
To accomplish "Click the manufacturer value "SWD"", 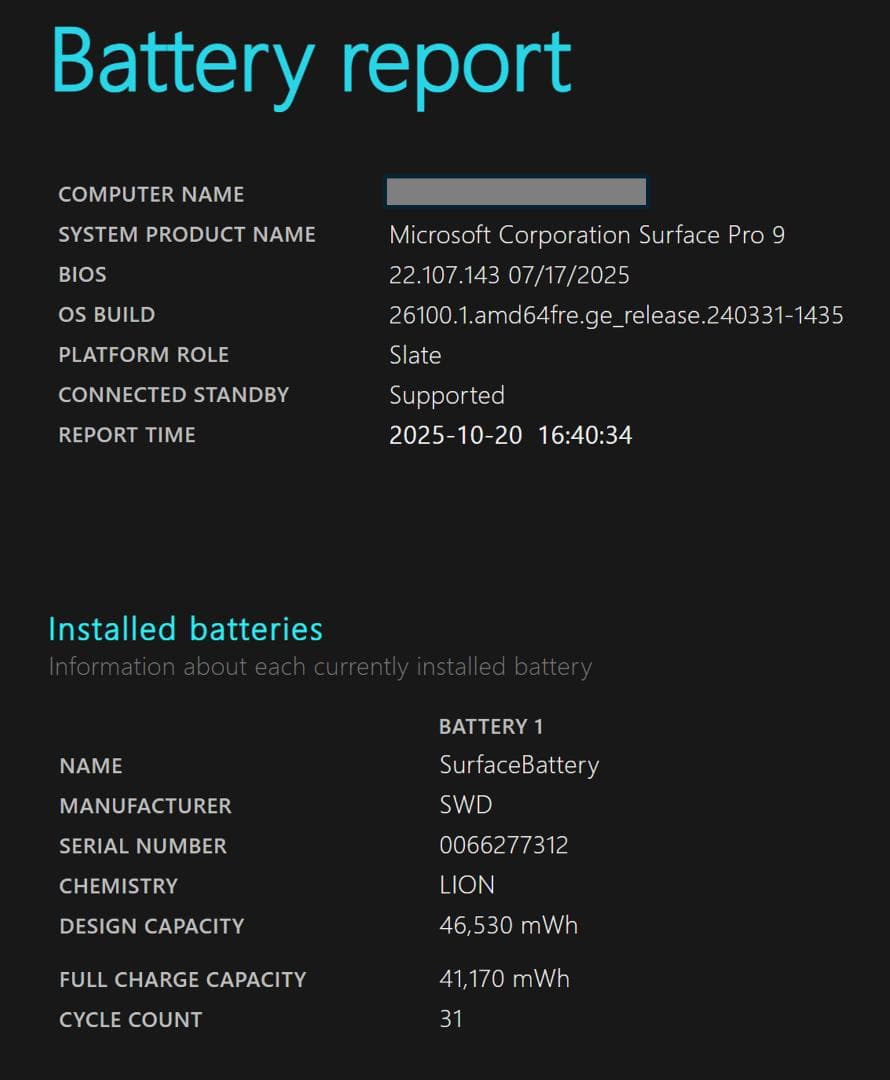I will click(466, 806).
